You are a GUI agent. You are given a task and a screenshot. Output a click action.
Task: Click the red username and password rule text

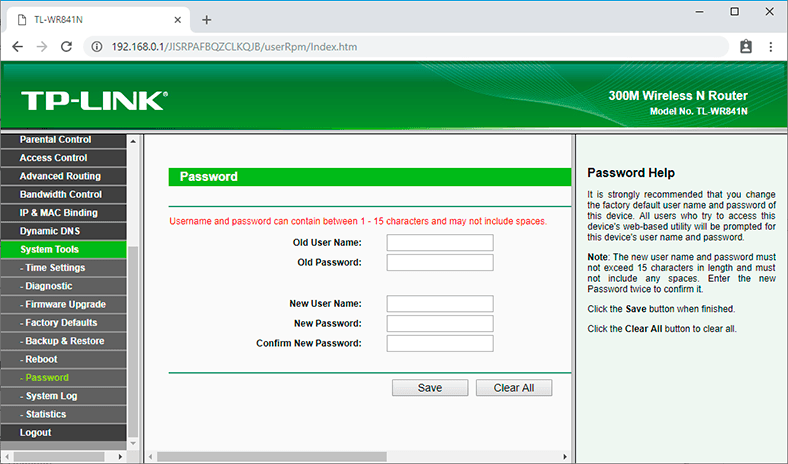click(358, 221)
